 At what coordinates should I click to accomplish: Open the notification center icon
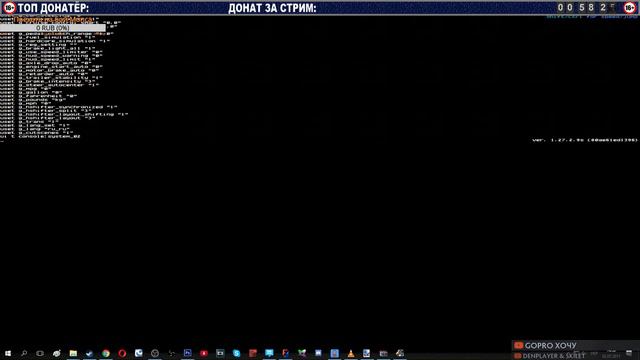coord(629,353)
